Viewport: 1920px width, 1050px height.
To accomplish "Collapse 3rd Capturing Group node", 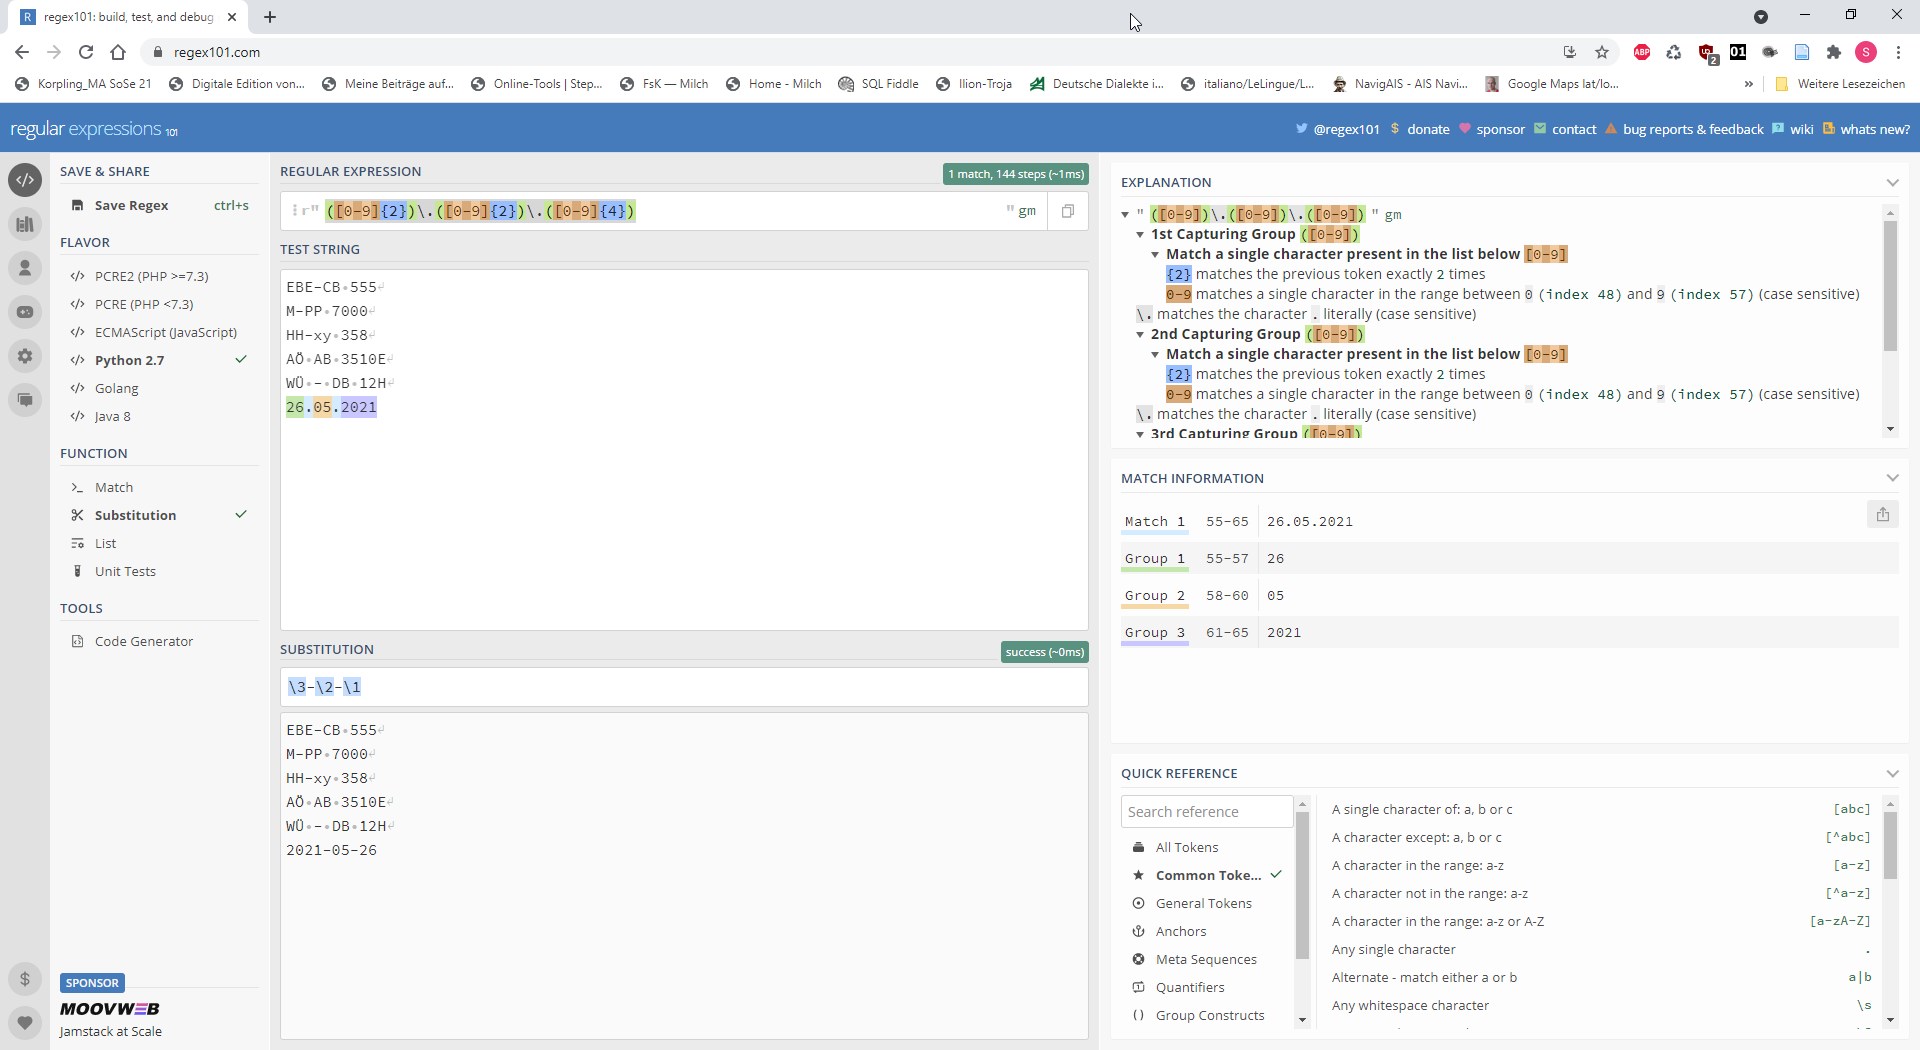I will click(1140, 434).
